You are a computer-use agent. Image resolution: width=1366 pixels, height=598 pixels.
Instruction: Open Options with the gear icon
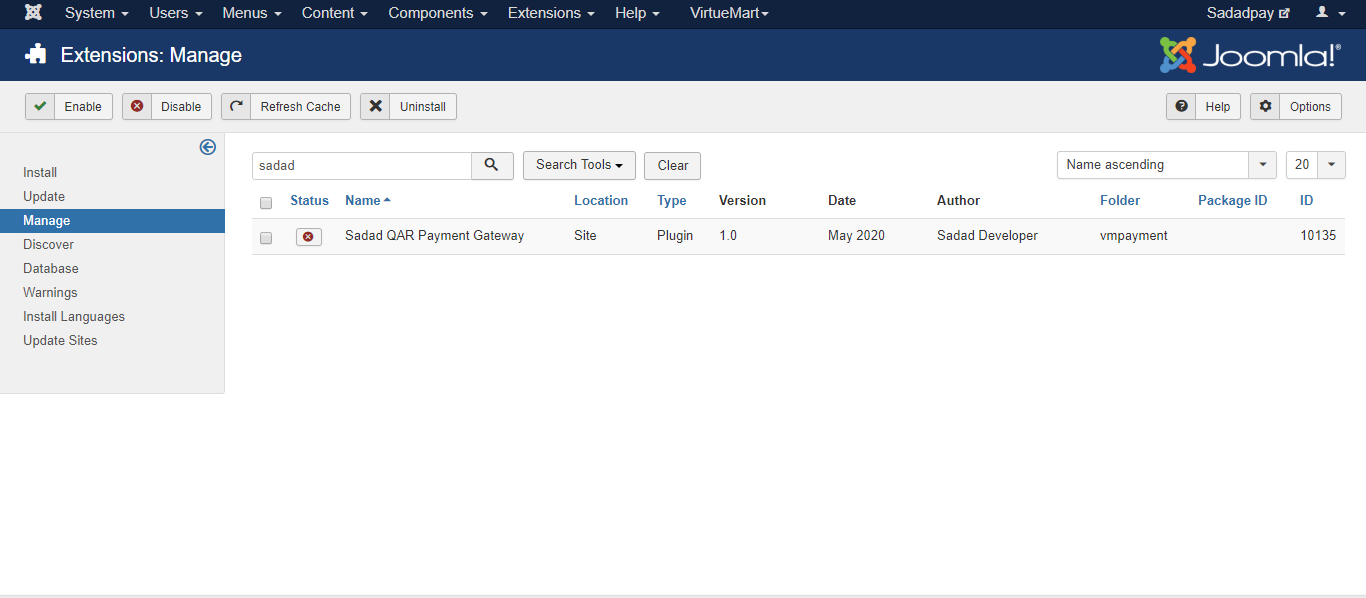1295,107
